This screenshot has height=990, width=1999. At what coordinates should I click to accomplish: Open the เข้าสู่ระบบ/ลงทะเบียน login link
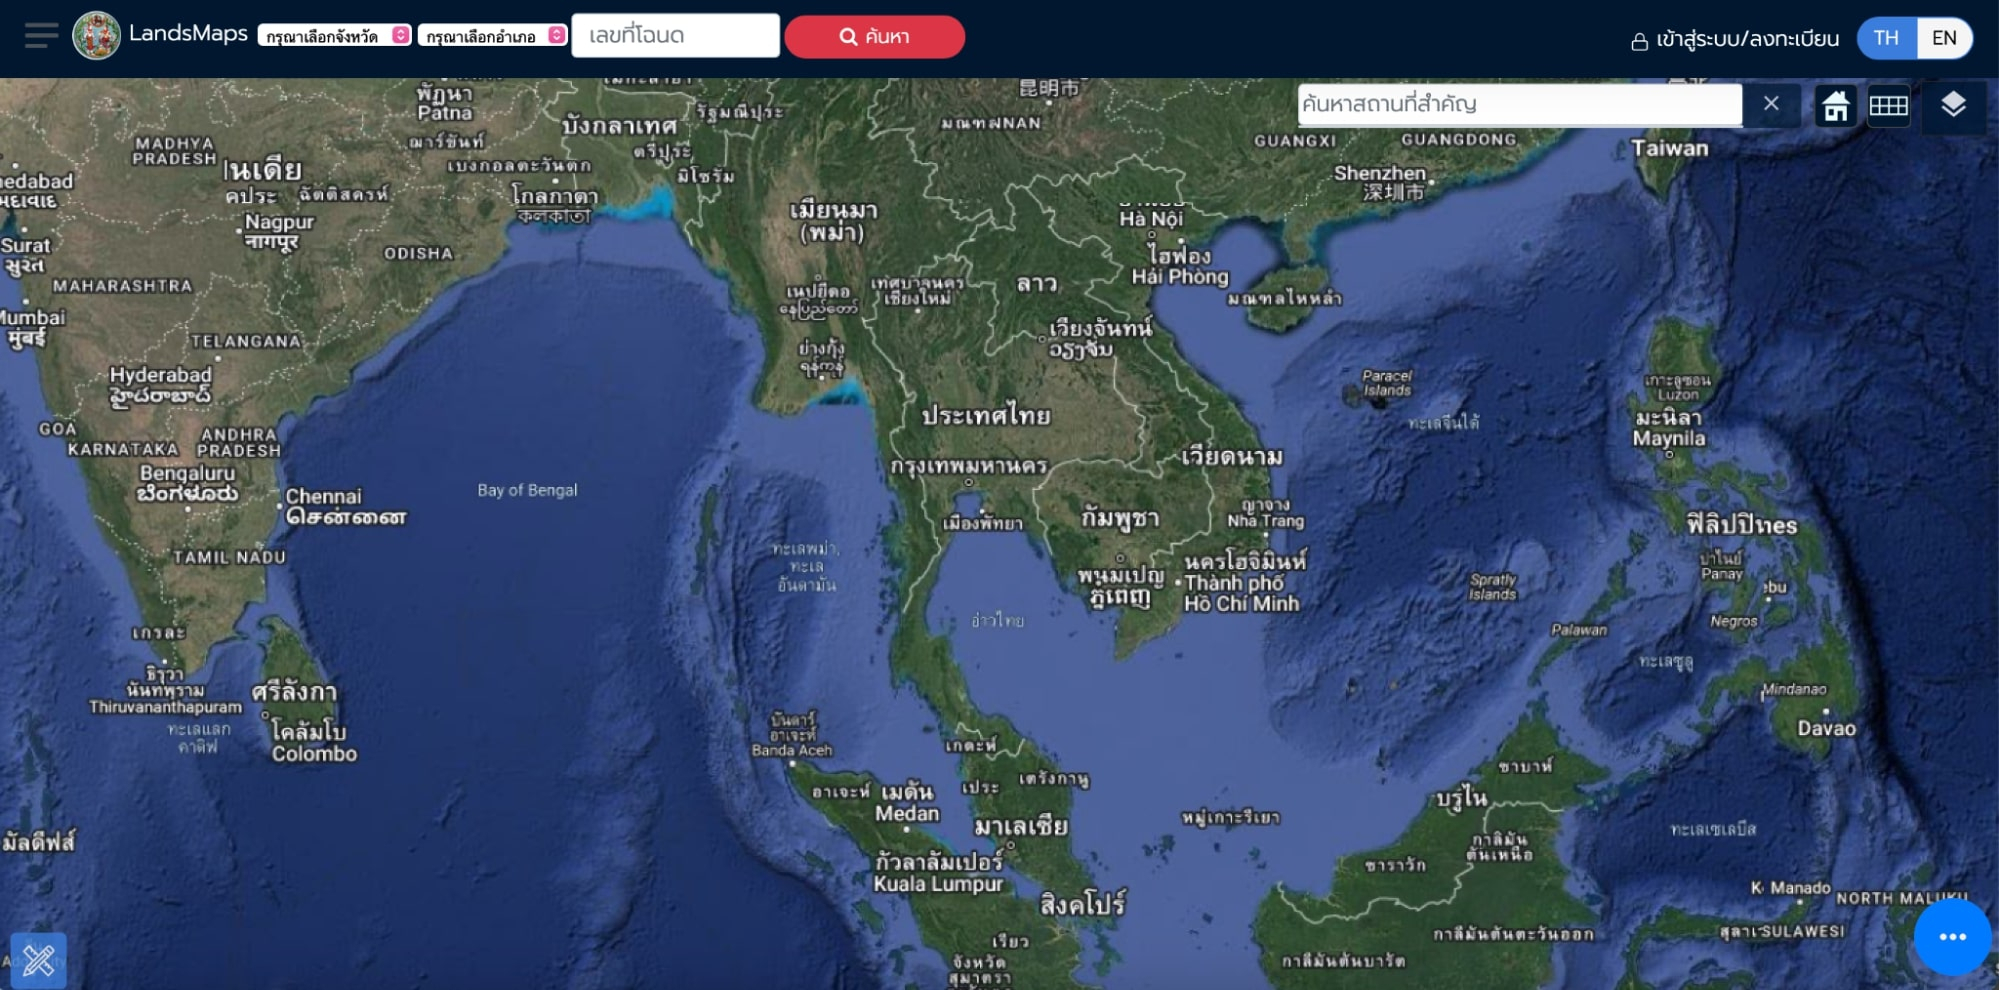pos(1747,39)
